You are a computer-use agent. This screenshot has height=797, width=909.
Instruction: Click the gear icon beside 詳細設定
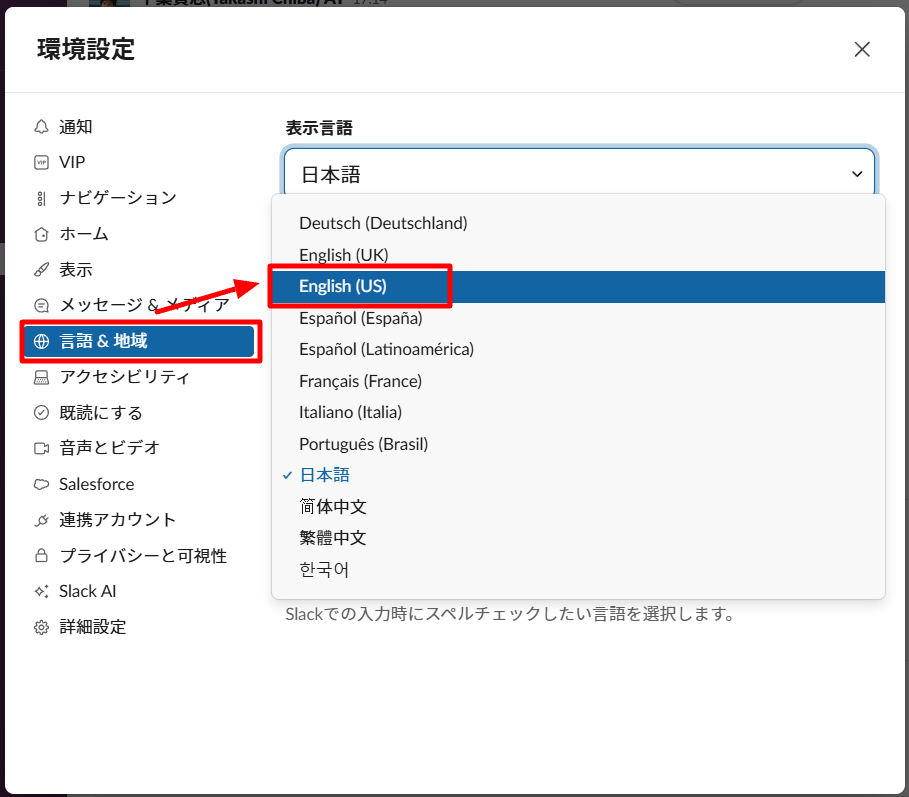41,628
